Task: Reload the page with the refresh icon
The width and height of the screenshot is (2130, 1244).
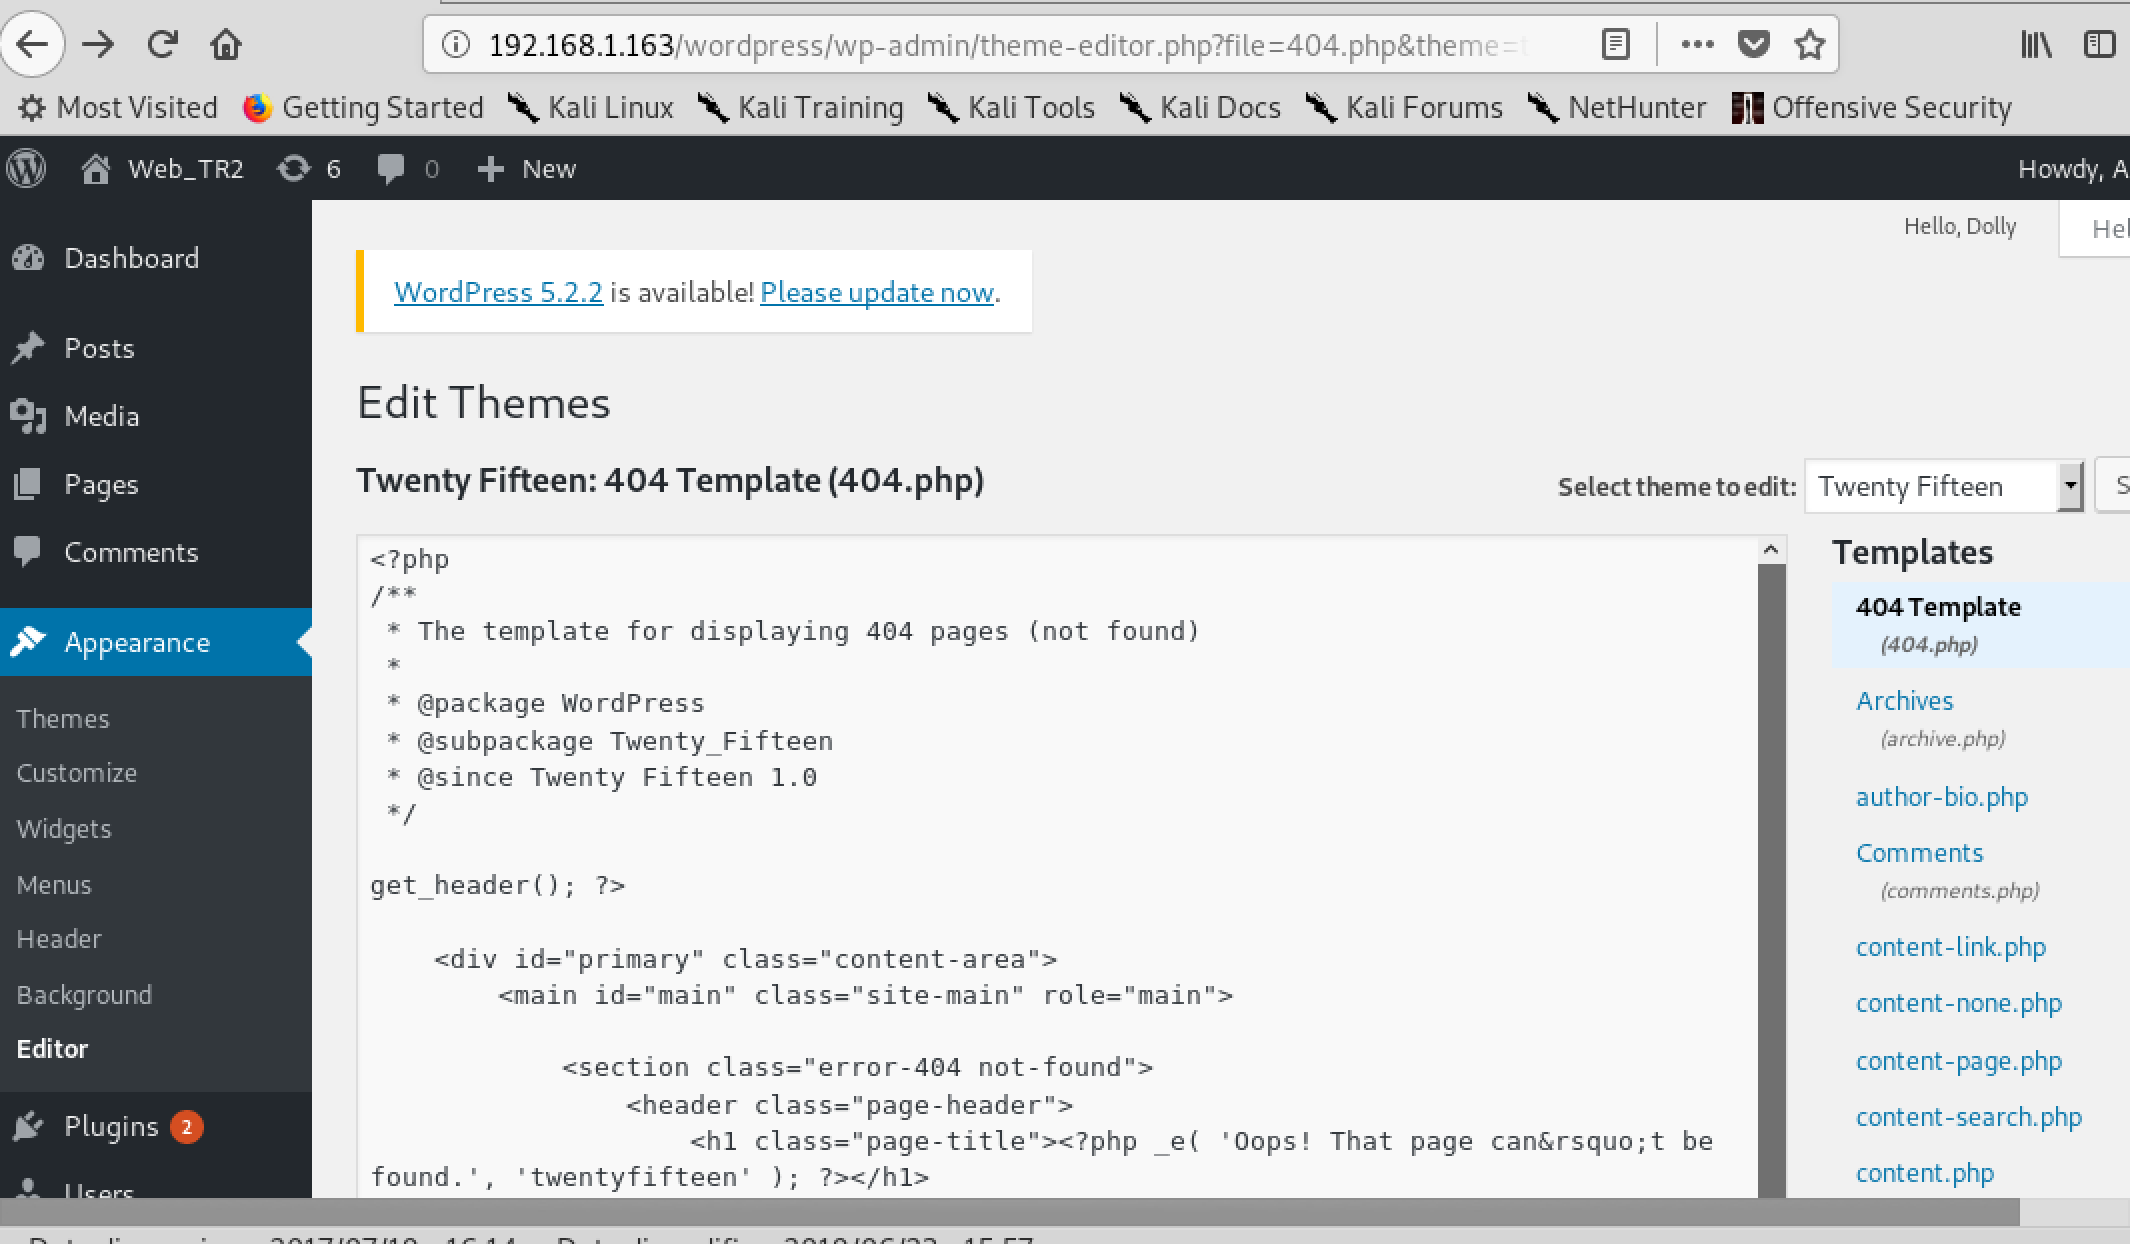Action: 162,44
